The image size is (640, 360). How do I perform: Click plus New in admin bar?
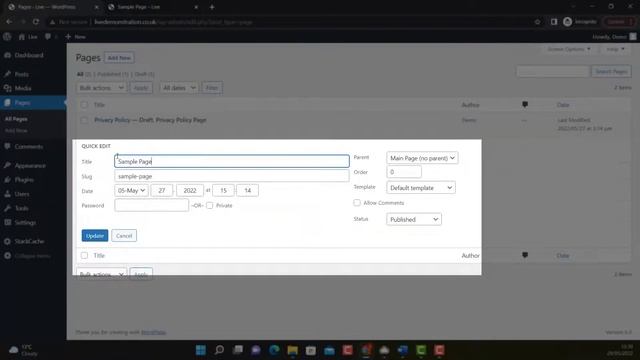pyautogui.click(x=76, y=37)
